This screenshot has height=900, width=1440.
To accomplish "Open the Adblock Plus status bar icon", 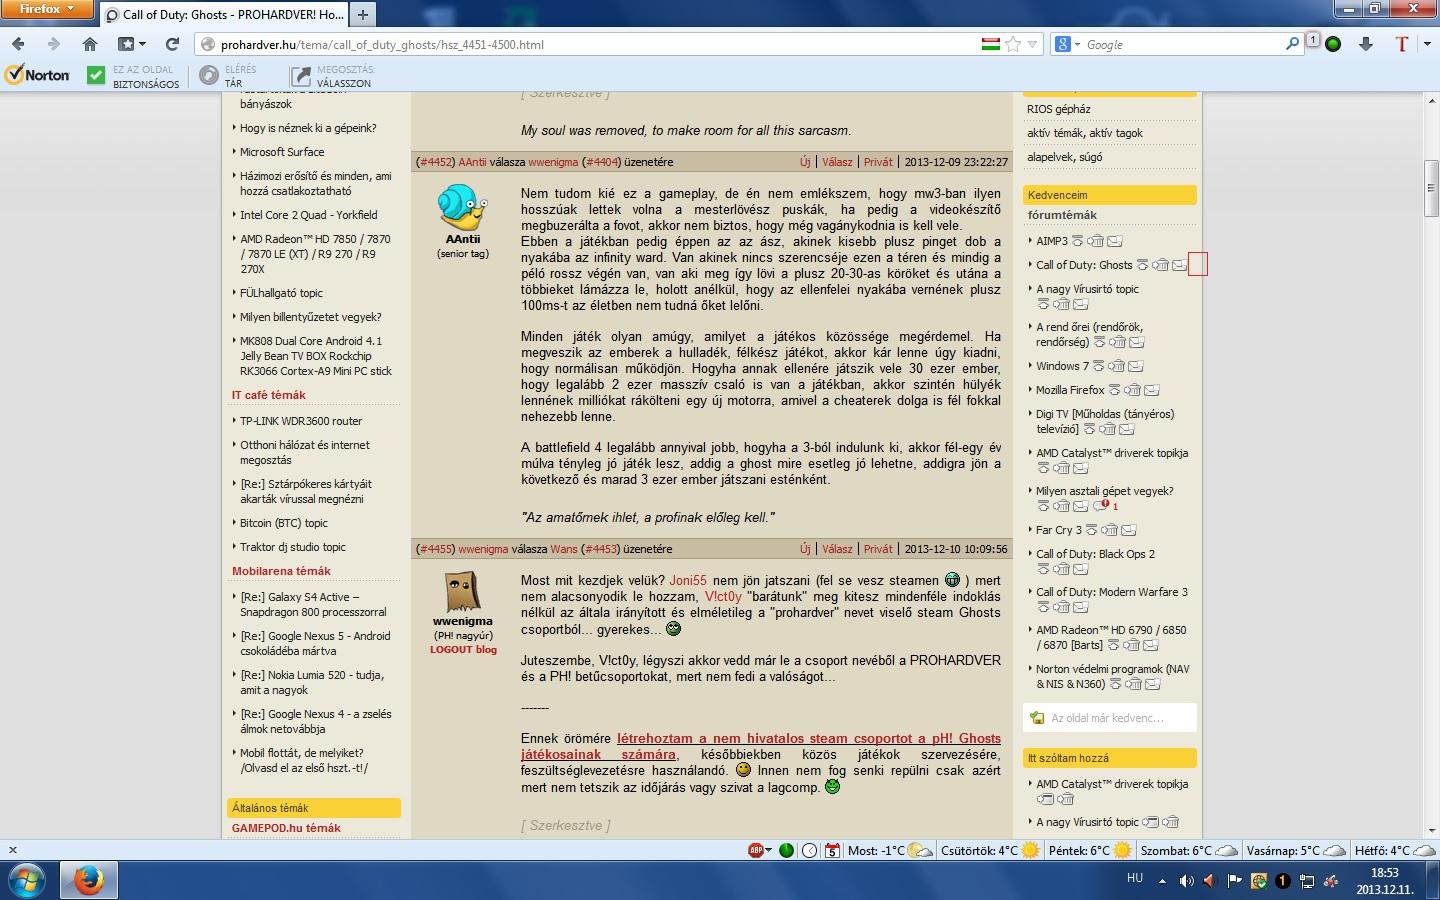I will [757, 851].
